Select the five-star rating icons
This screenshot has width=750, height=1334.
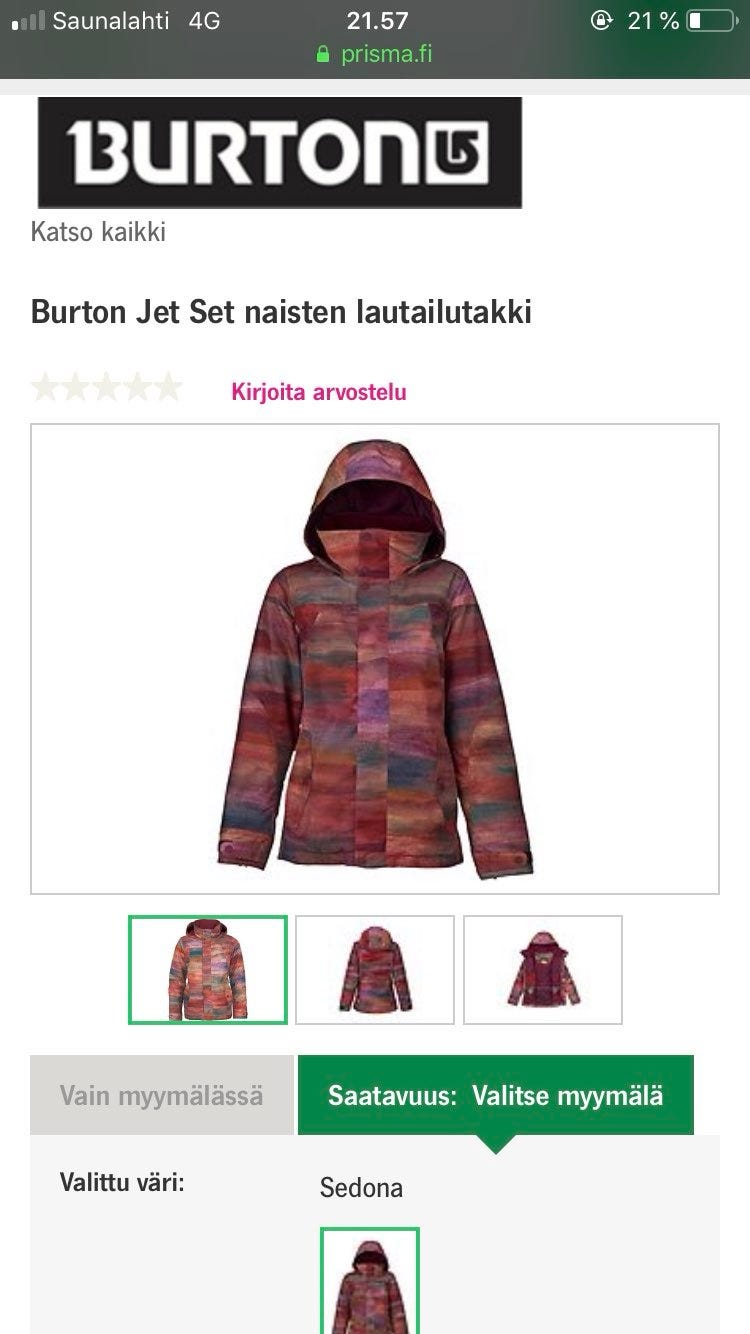(x=107, y=388)
